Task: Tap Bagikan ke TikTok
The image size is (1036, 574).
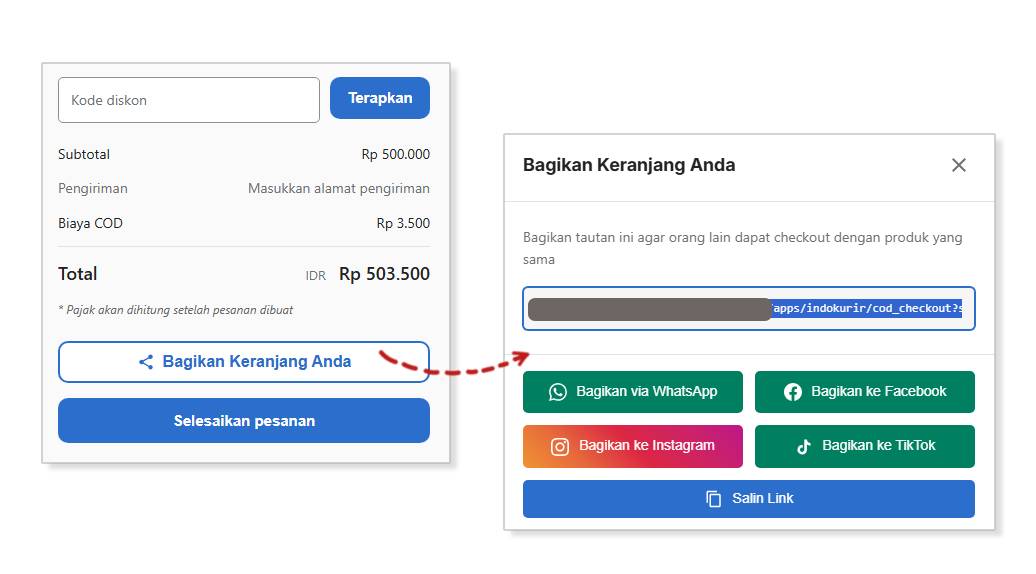Action: point(865,446)
